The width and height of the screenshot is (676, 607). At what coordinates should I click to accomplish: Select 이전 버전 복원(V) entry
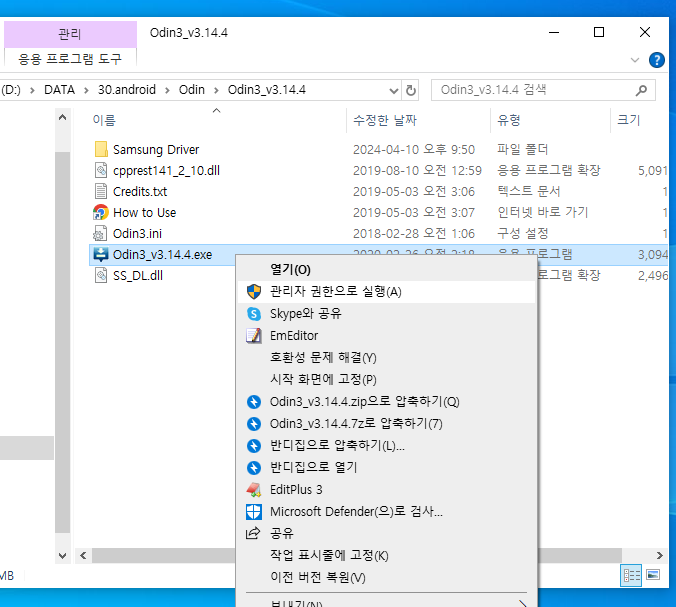pos(386,577)
